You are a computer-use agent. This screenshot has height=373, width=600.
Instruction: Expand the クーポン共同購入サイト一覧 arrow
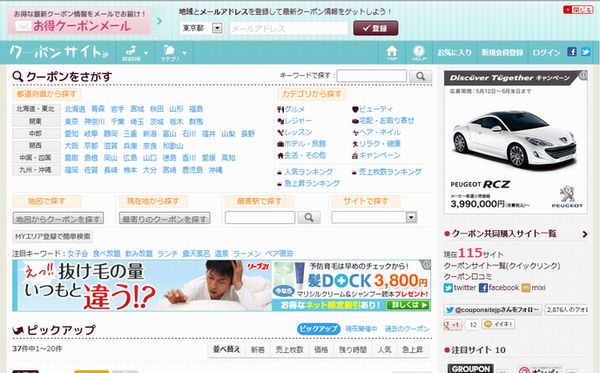[x=585, y=234]
